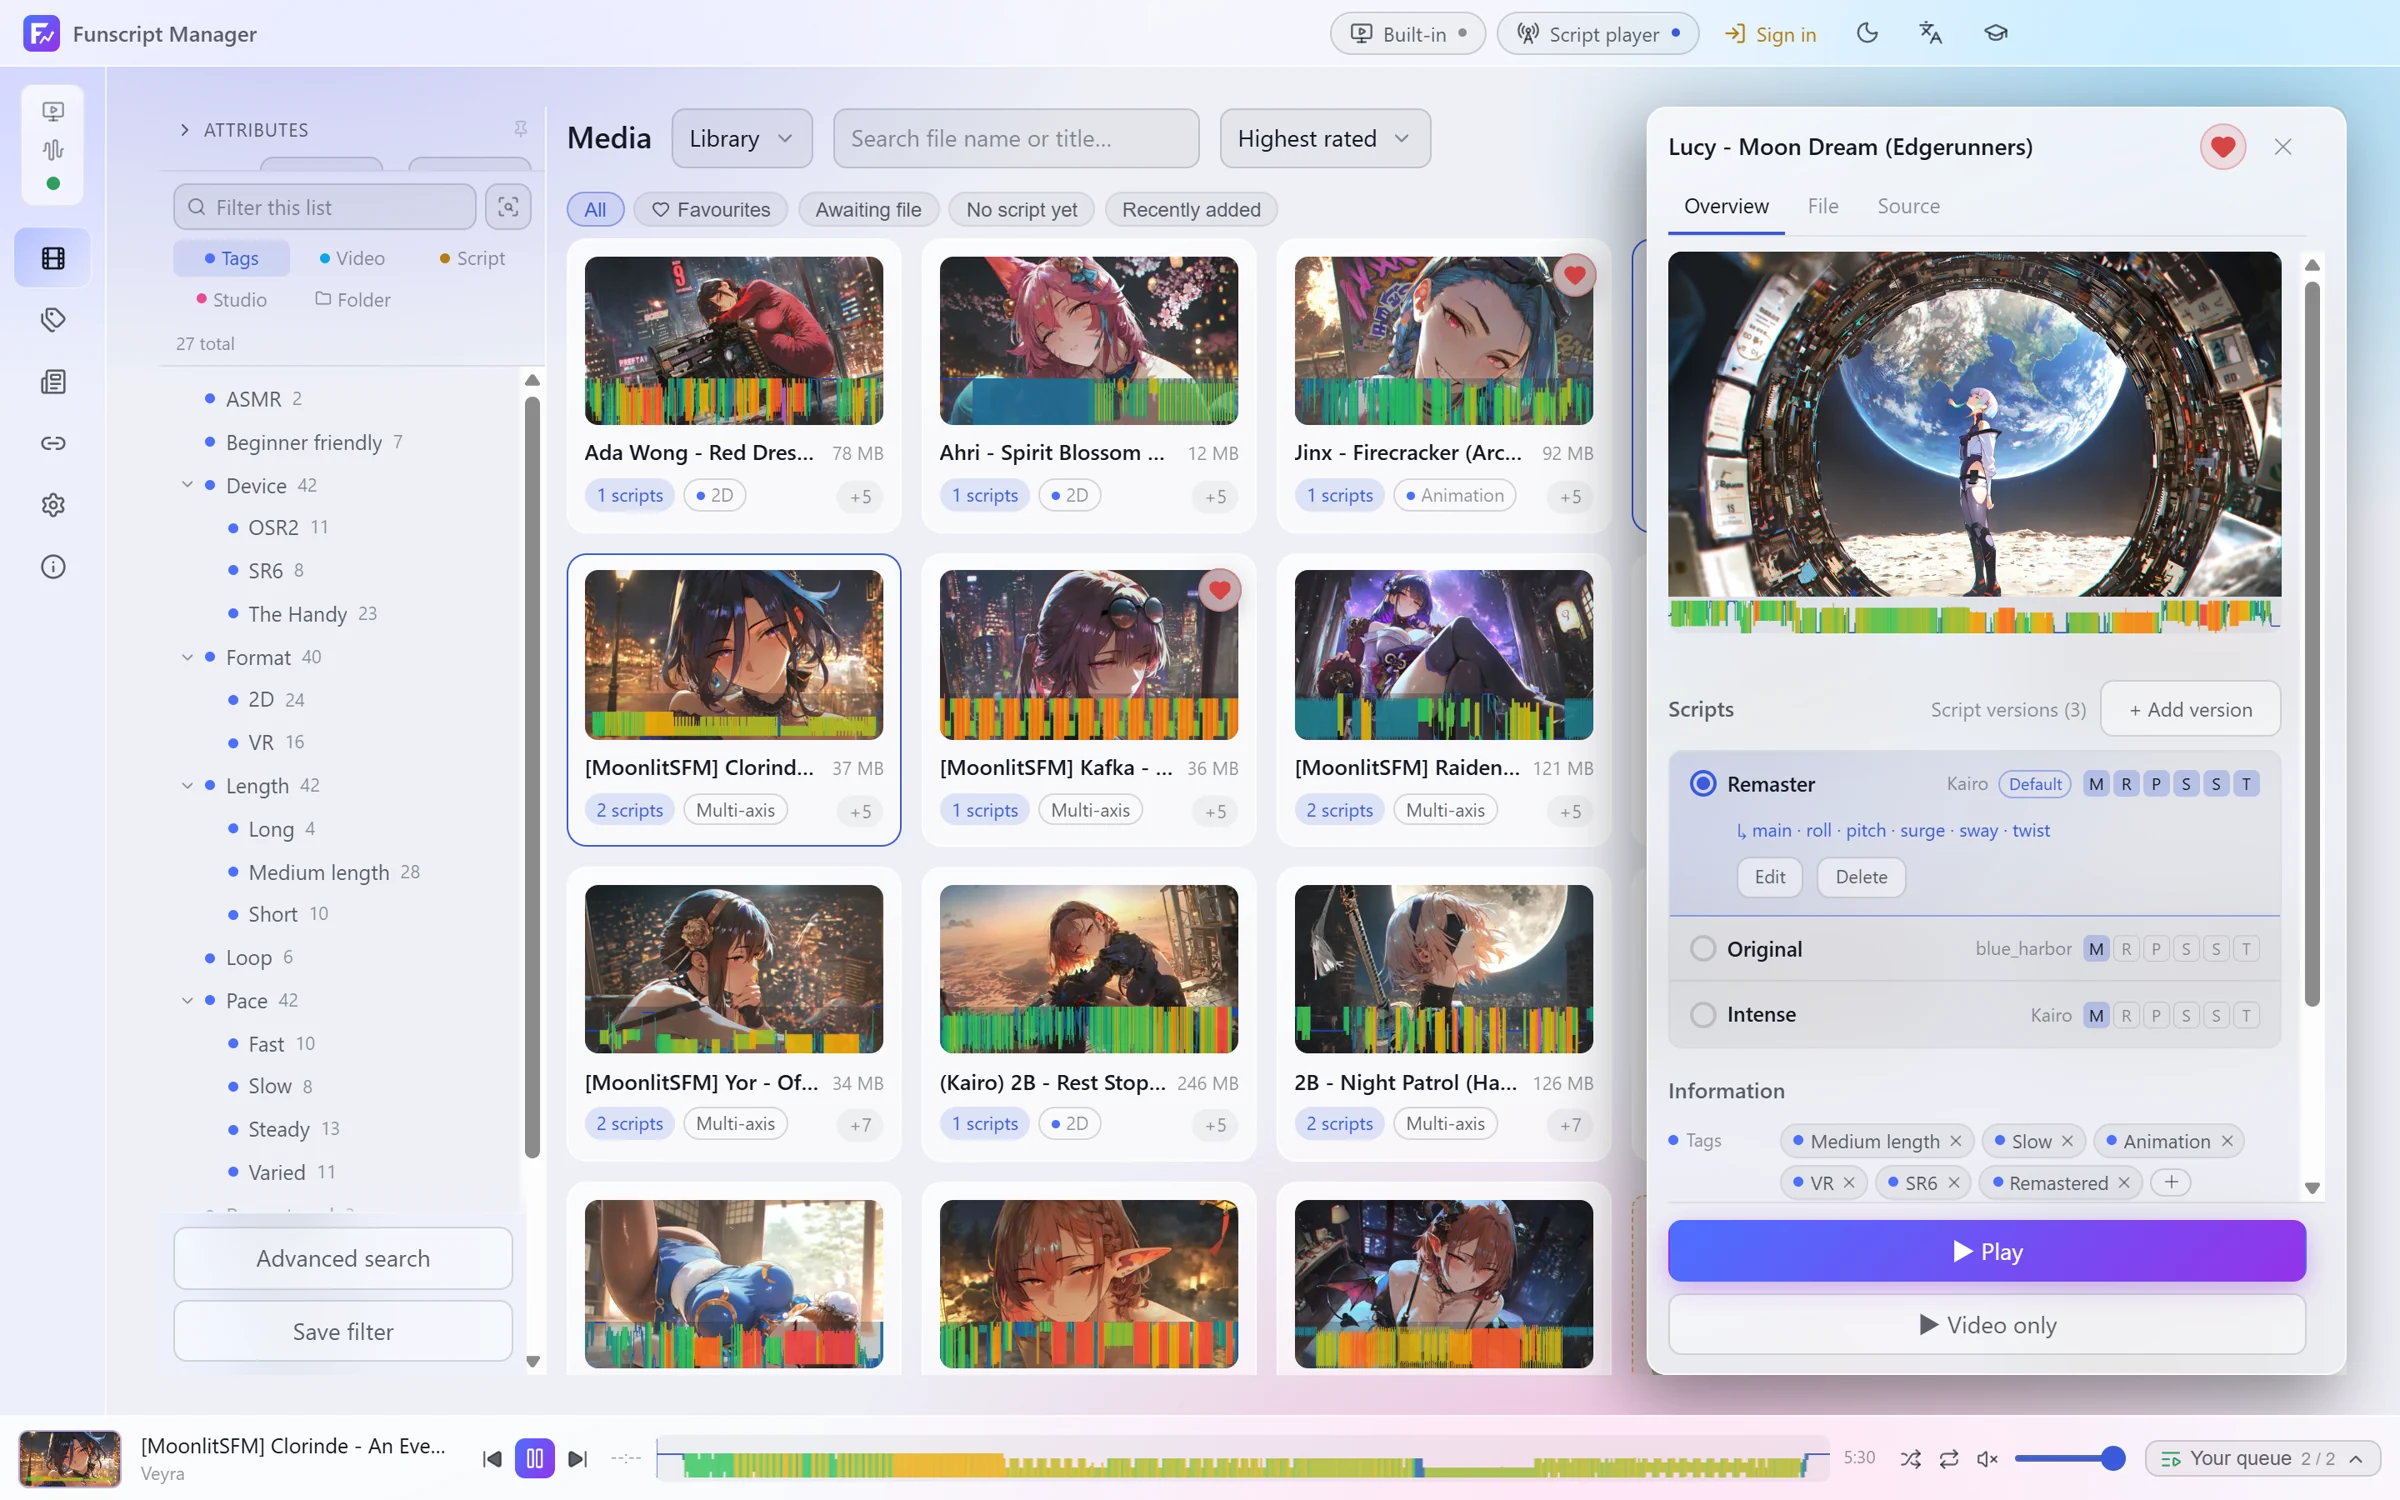
Task: Click the display device icon in sidebar
Action: pyautogui.click(x=53, y=110)
